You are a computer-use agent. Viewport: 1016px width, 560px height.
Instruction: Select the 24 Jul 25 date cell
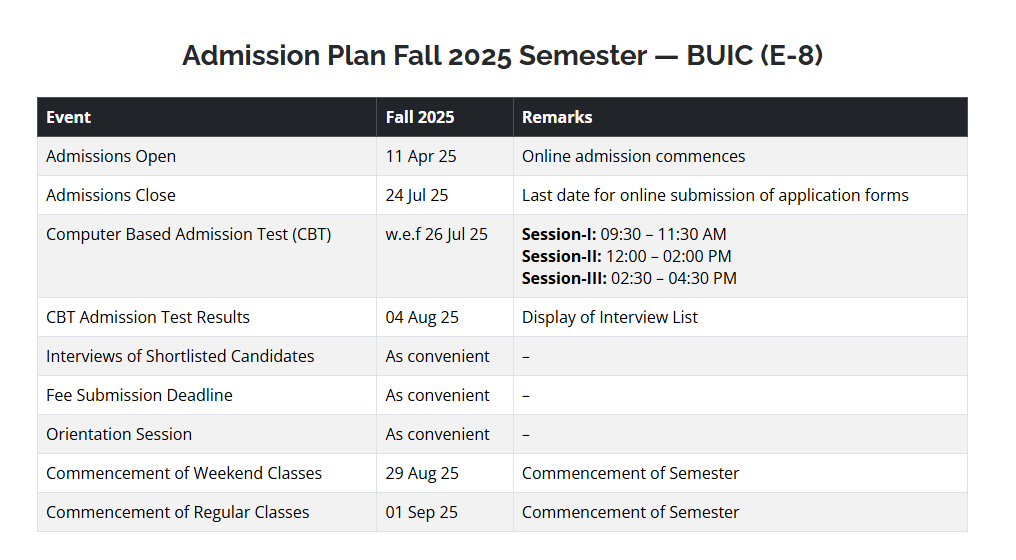(444, 195)
